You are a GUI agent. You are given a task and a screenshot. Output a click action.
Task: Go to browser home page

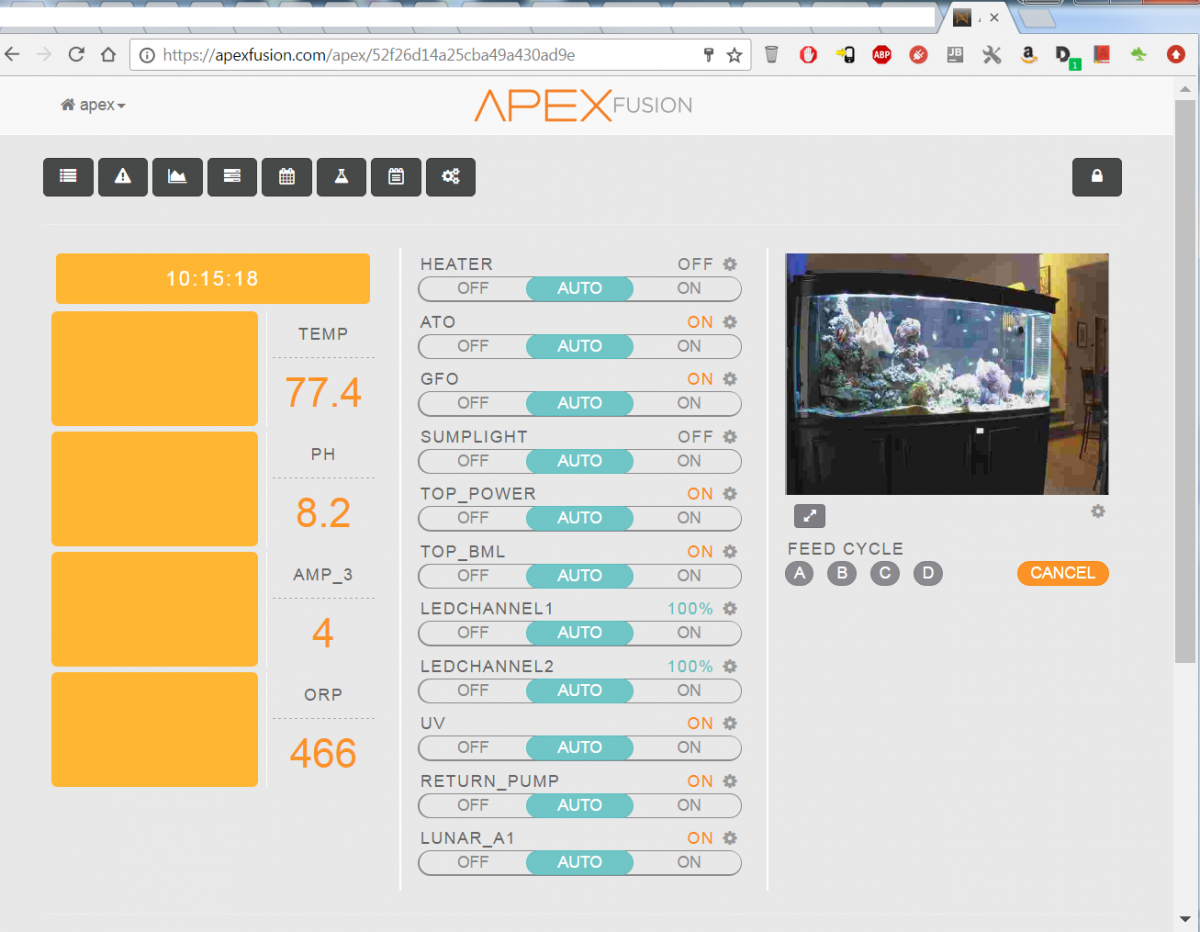(108, 55)
